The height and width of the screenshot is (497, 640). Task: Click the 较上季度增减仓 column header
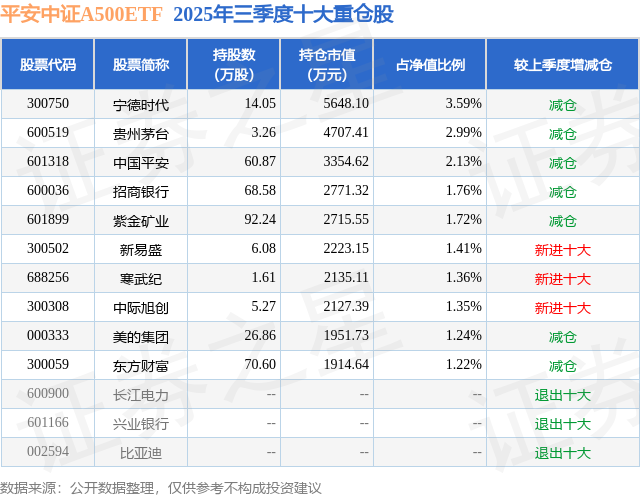pyautogui.click(x=563, y=64)
